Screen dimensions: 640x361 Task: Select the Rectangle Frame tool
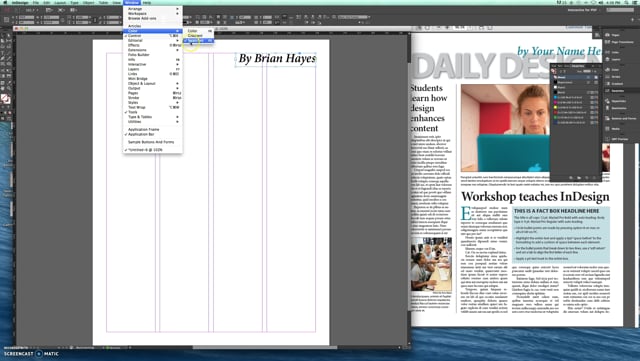pyautogui.click(x=3, y=64)
